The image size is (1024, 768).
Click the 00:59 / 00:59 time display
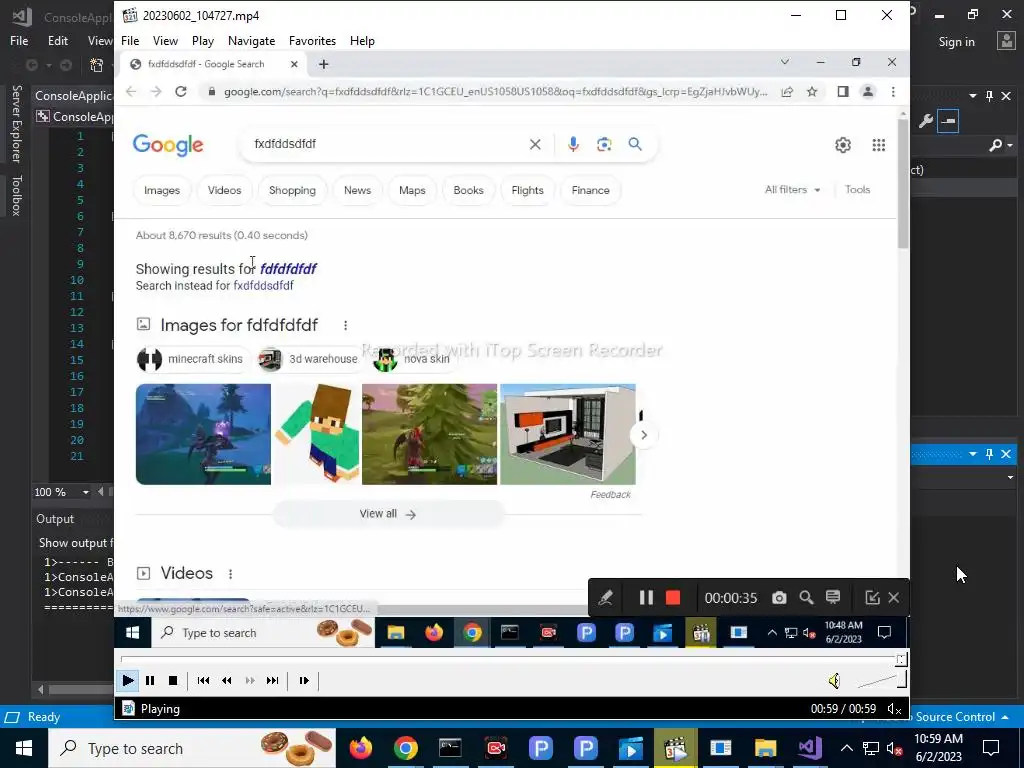[x=843, y=709]
